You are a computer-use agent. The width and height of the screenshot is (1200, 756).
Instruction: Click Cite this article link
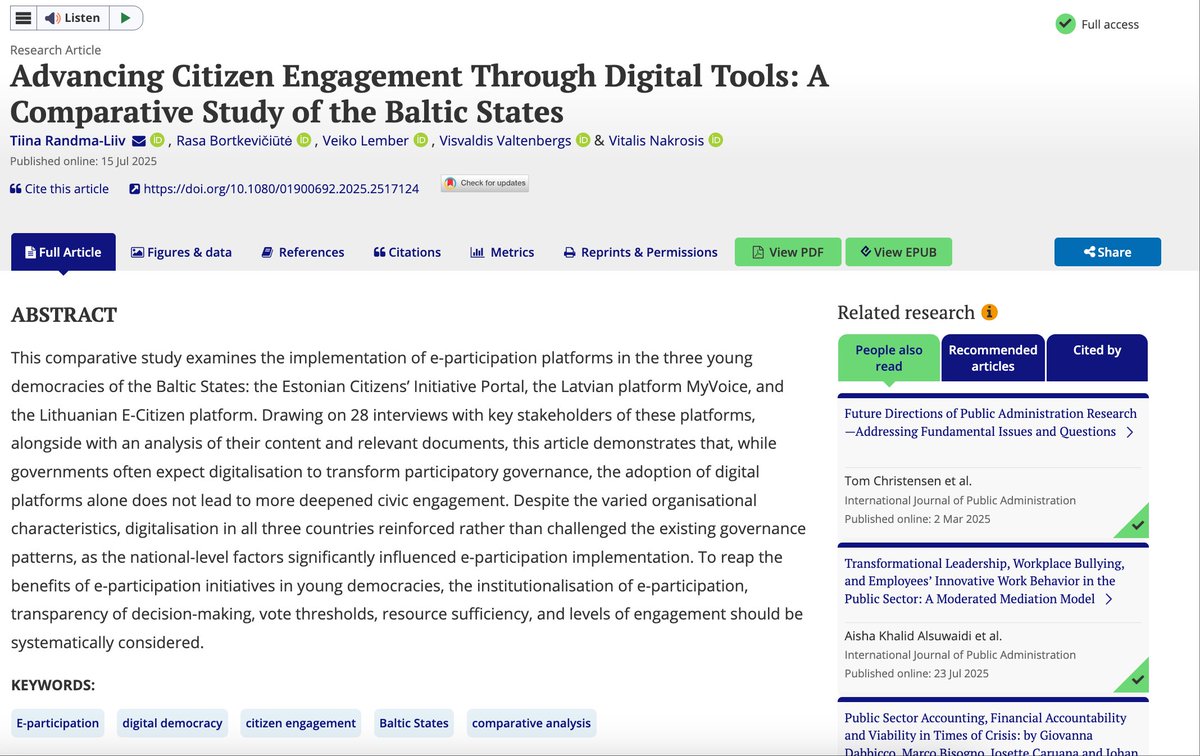(59, 189)
